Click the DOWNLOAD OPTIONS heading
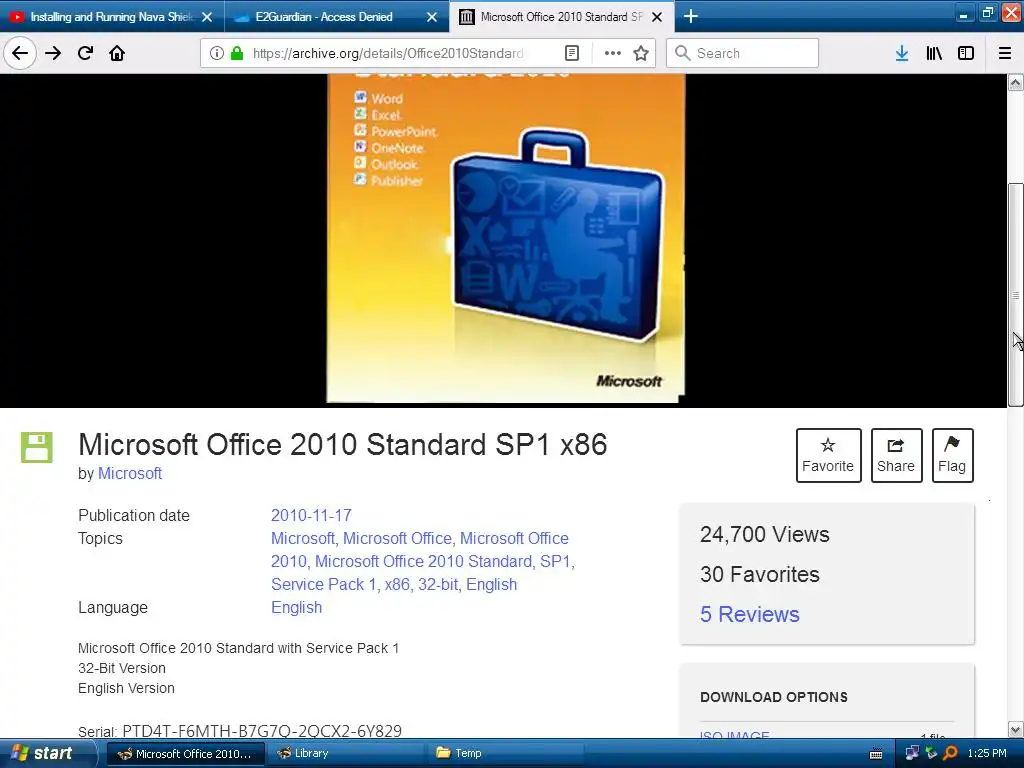This screenshot has height=768, width=1024. click(773, 697)
